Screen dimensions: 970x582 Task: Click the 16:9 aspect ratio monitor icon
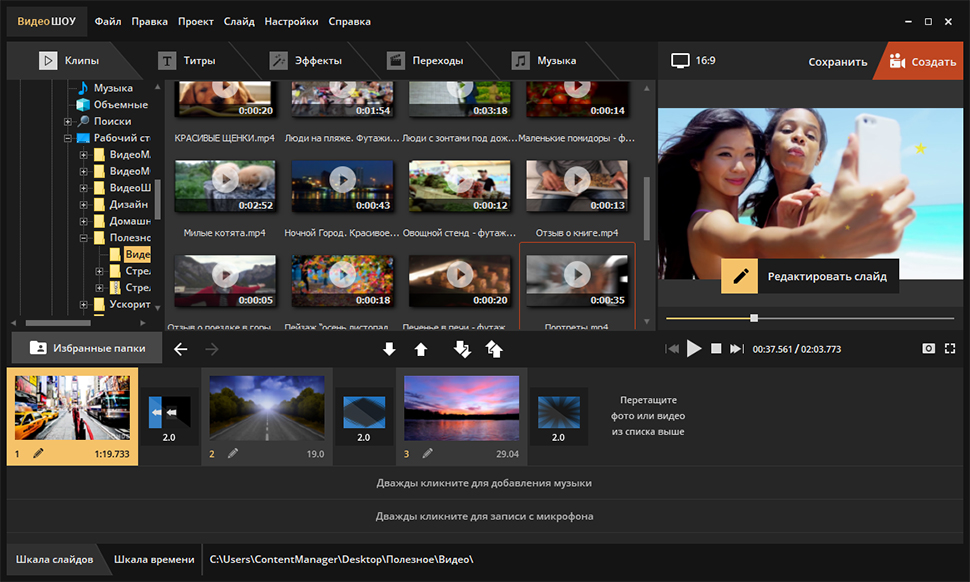tap(680, 61)
